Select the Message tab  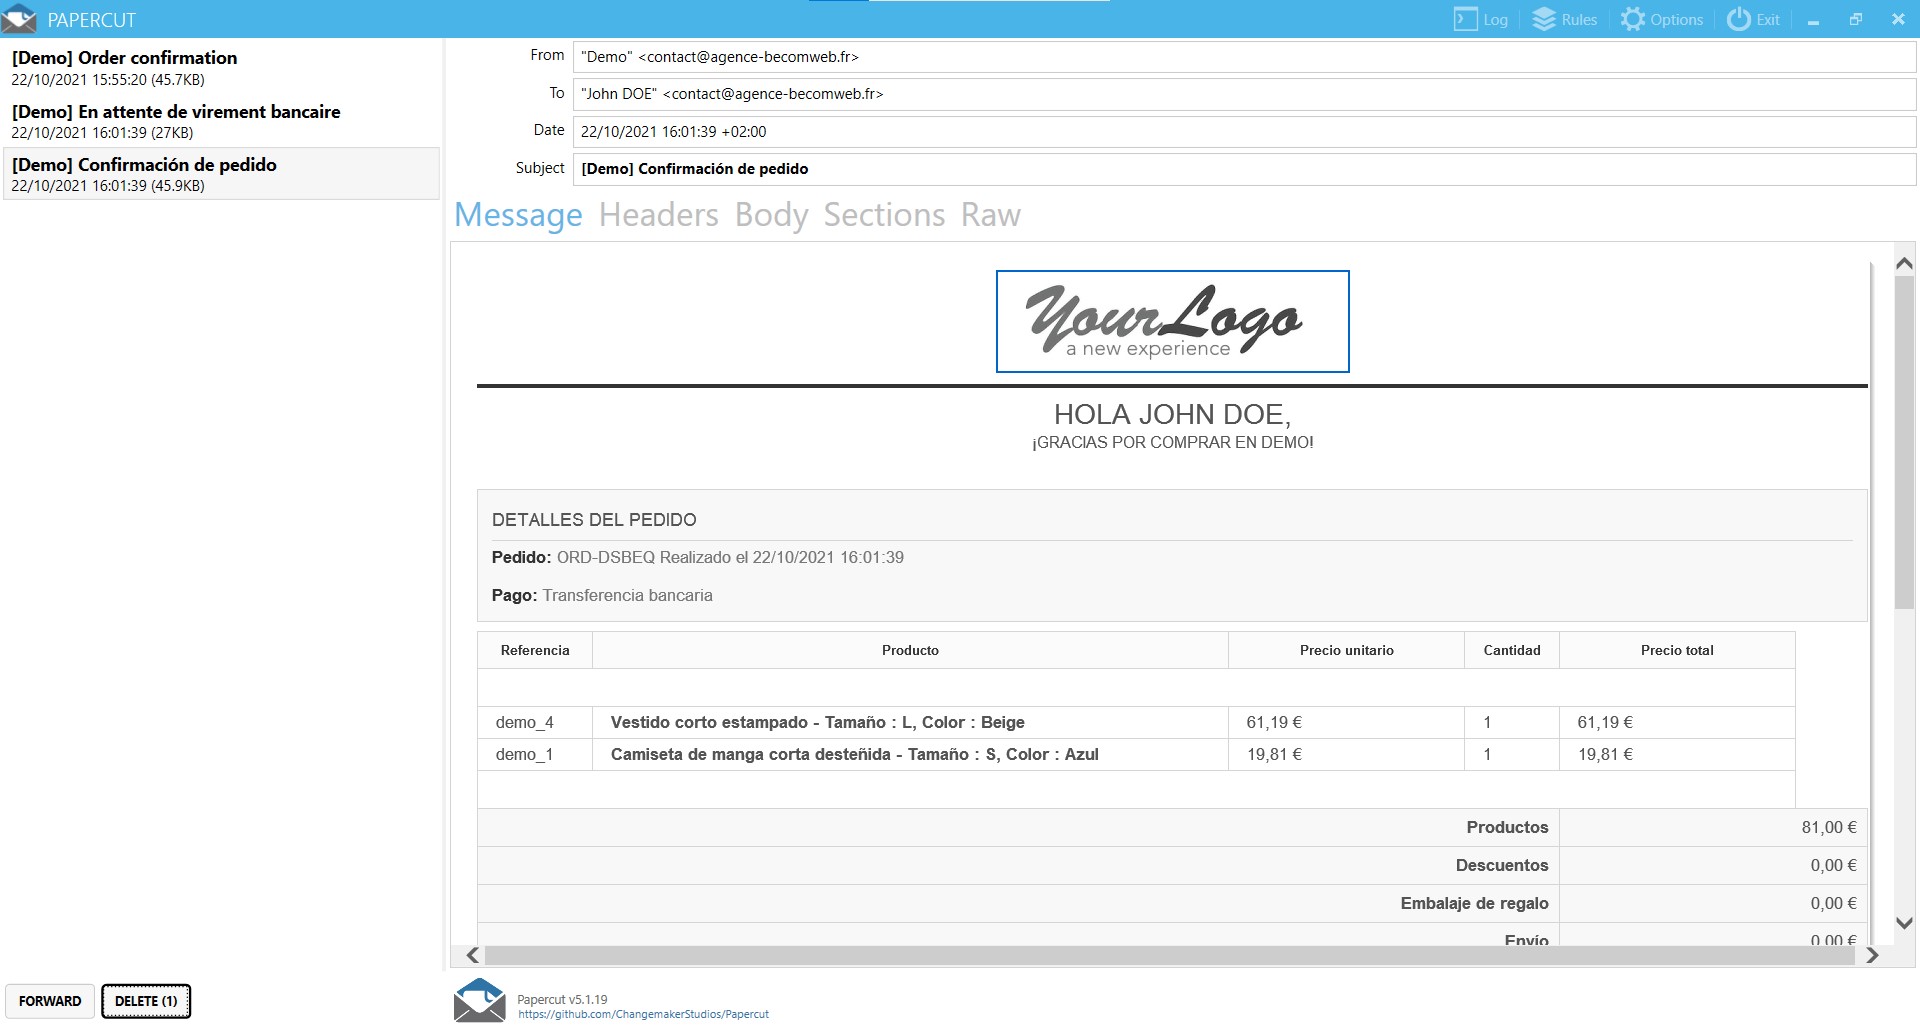(x=518, y=214)
